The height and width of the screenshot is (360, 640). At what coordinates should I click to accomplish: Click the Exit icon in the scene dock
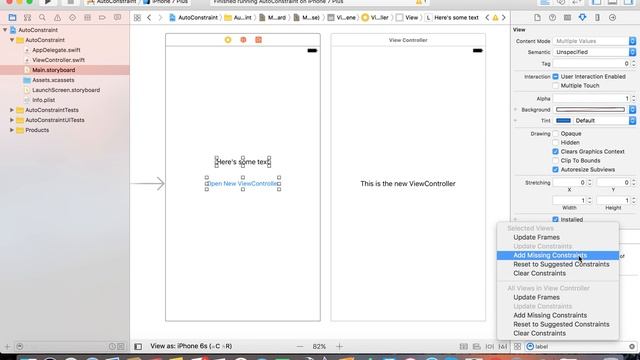pos(258,40)
